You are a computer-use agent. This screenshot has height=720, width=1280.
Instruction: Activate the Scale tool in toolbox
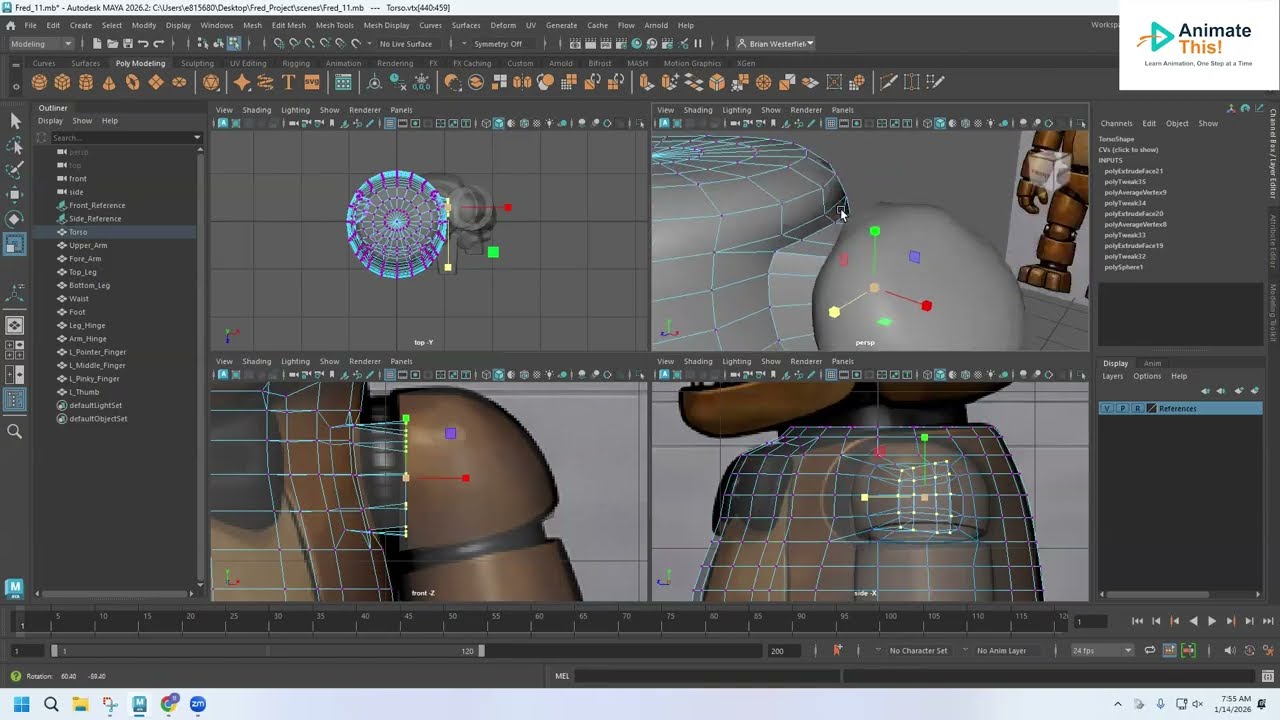point(15,243)
